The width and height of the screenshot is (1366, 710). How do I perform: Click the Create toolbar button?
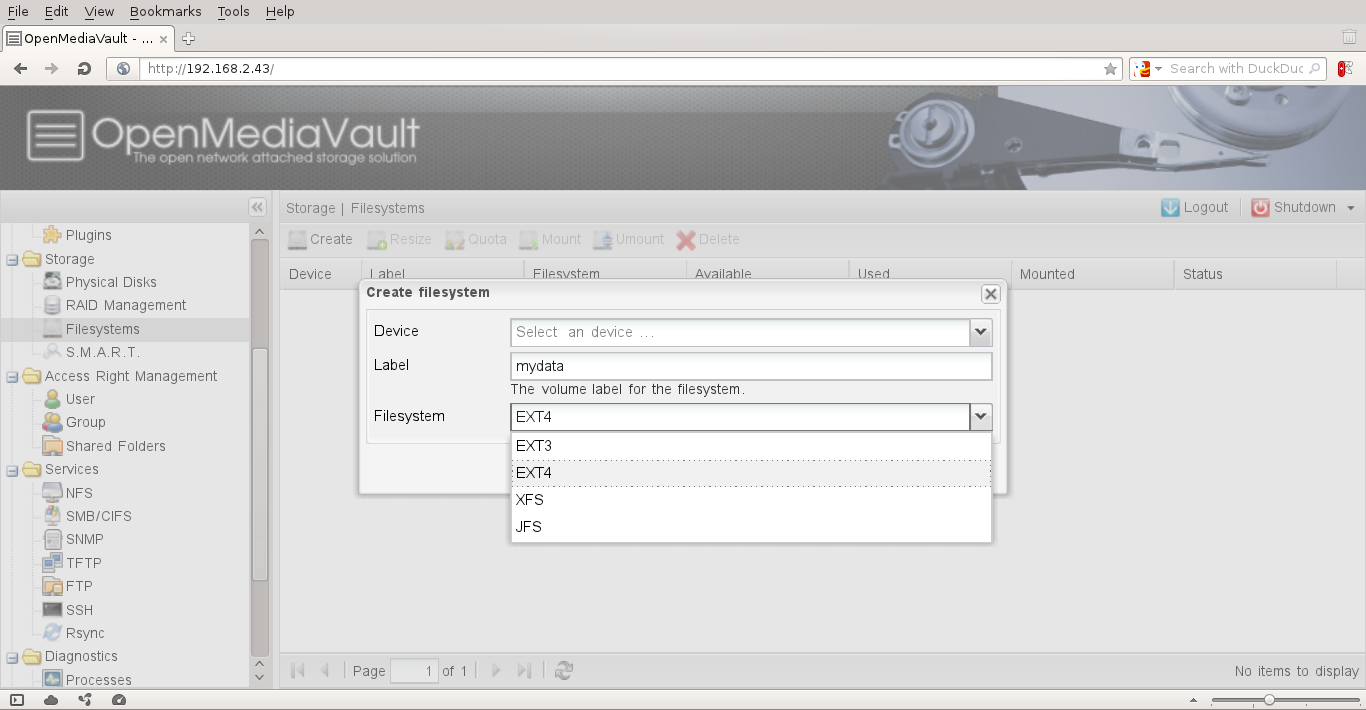click(320, 239)
